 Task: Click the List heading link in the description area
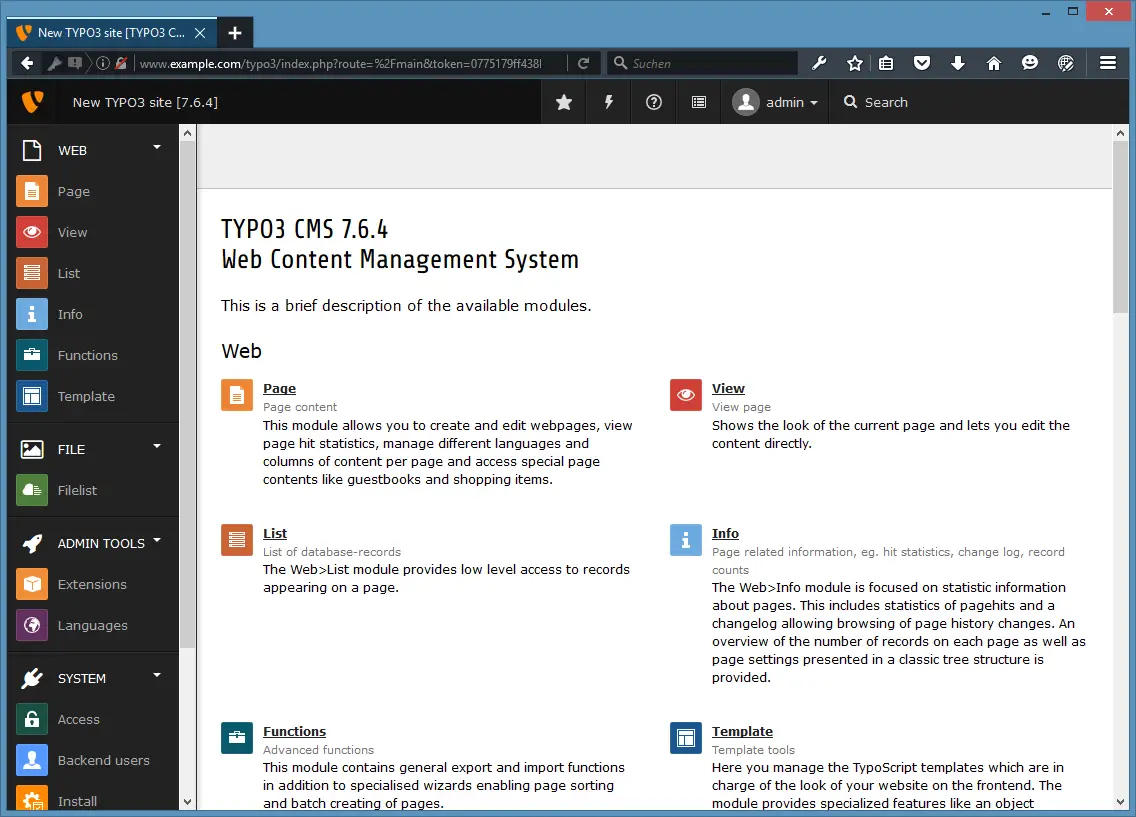[275, 534]
